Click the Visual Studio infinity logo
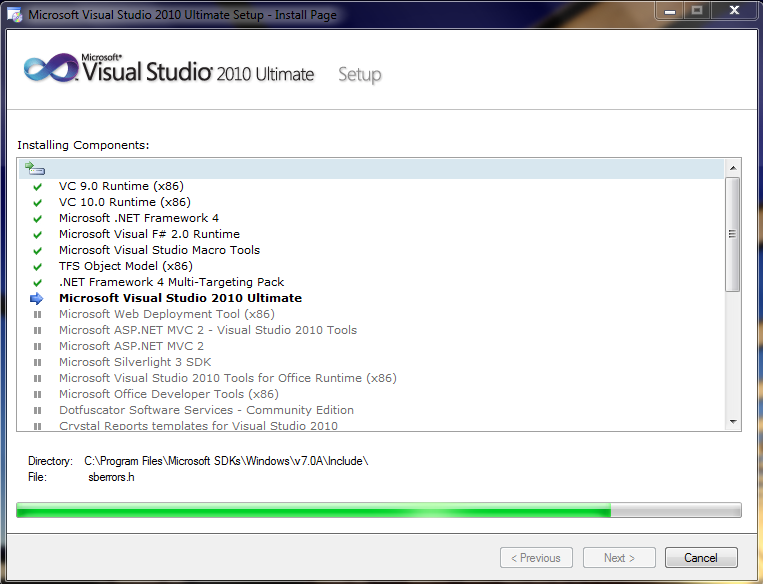 51,69
